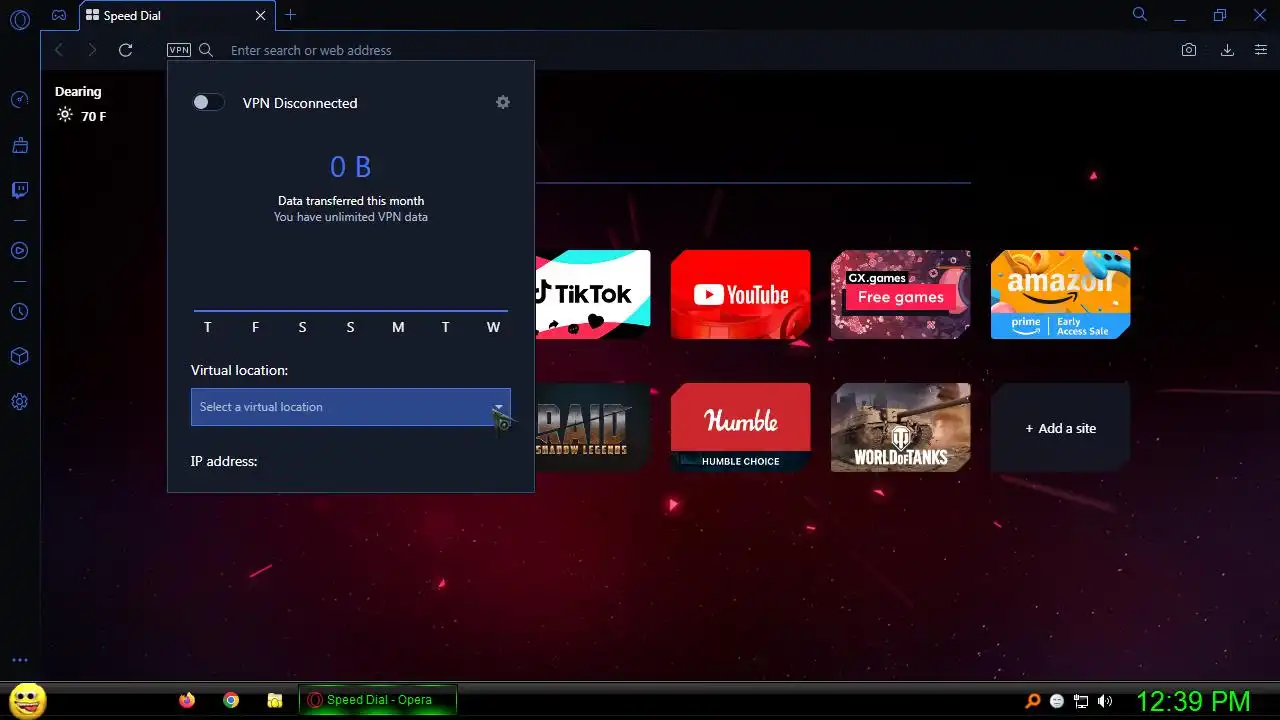Expand the Select a virtual location dropdown
Image resolution: width=1280 pixels, height=720 pixels.
pos(351,407)
